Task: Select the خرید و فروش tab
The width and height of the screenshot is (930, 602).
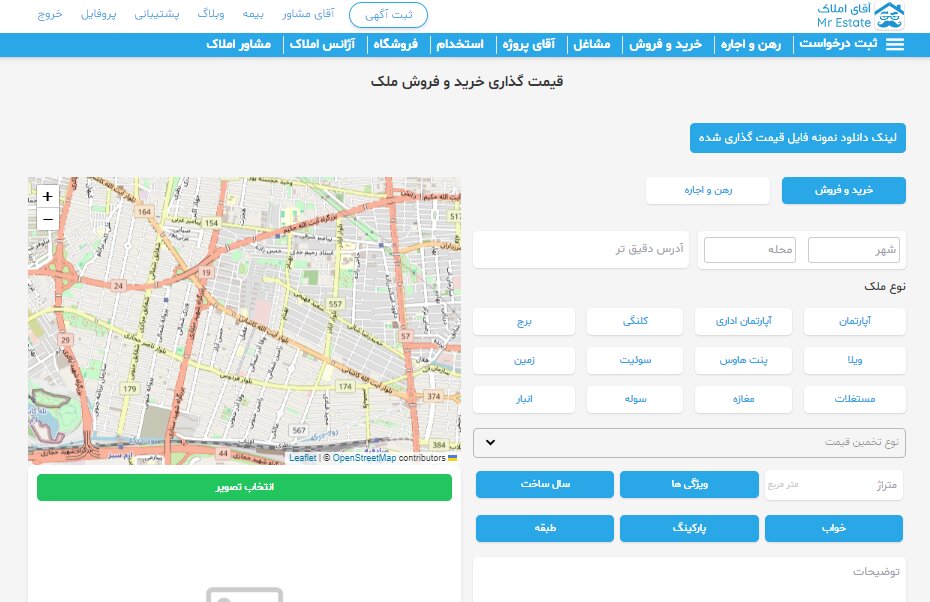Action: [x=843, y=190]
